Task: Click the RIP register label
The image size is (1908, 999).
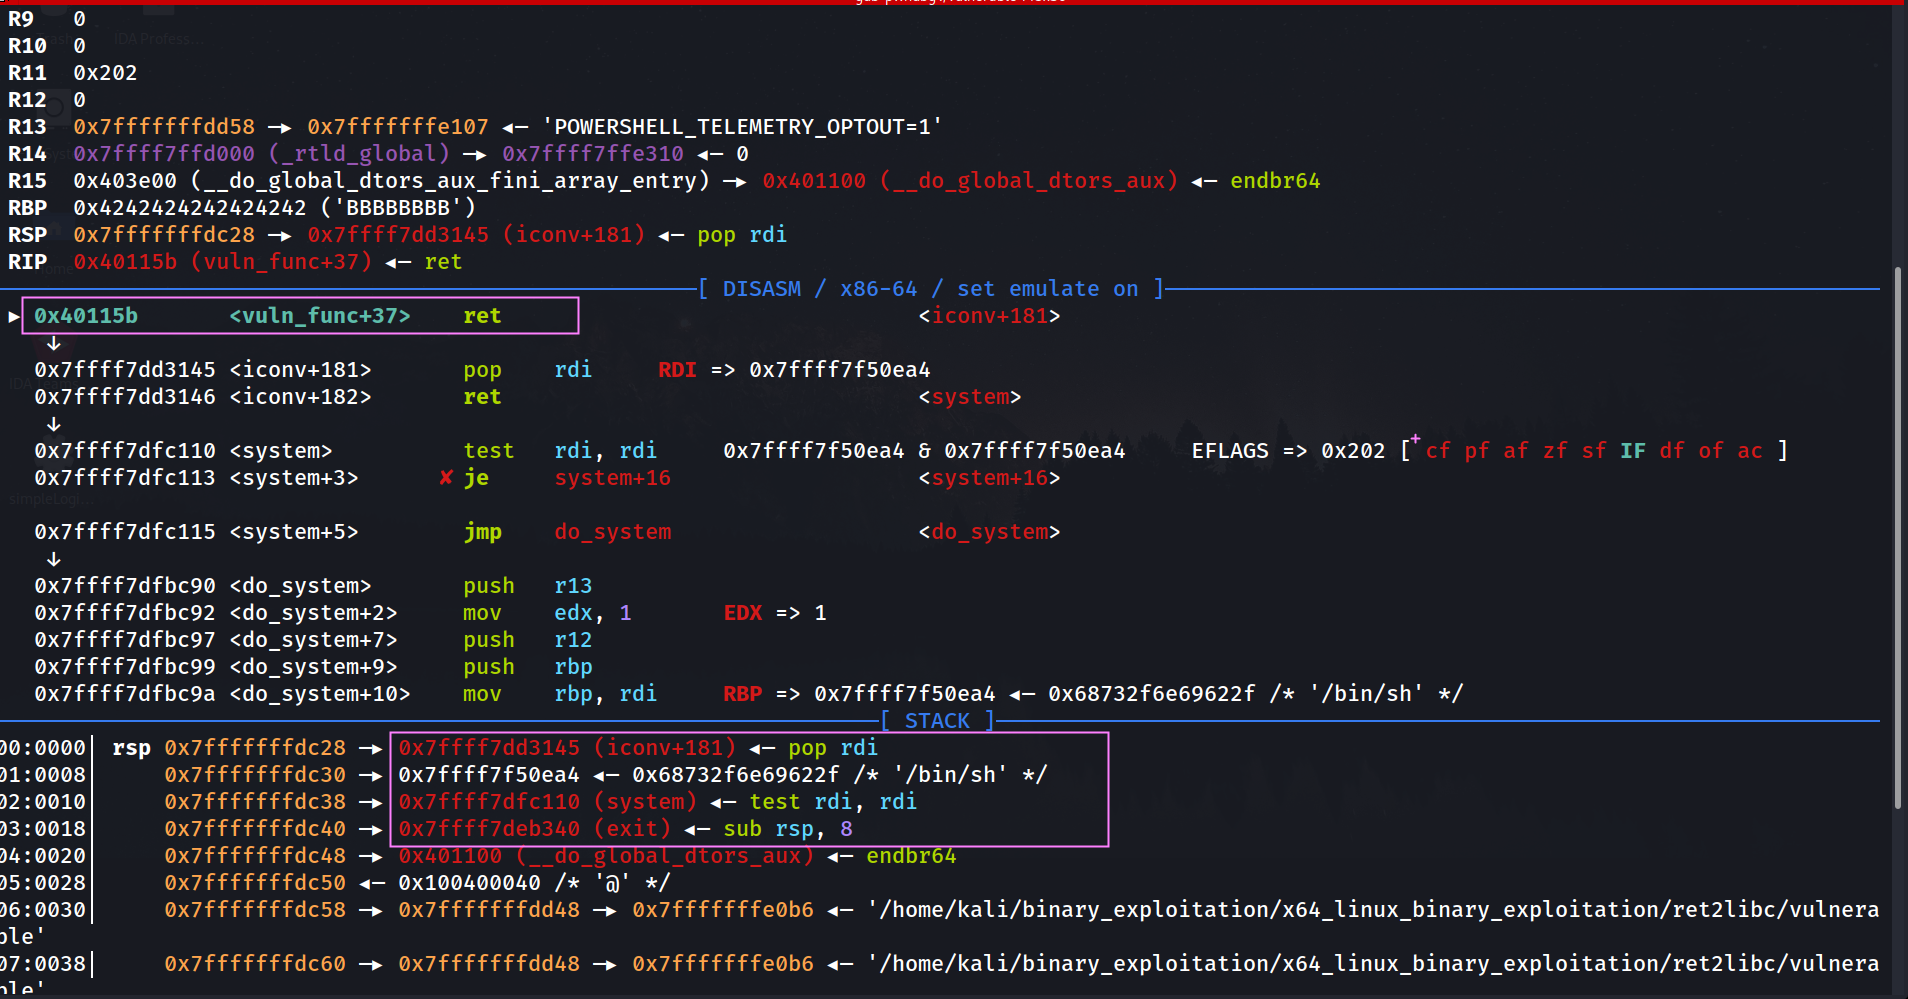Action: [x=27, y=262]
